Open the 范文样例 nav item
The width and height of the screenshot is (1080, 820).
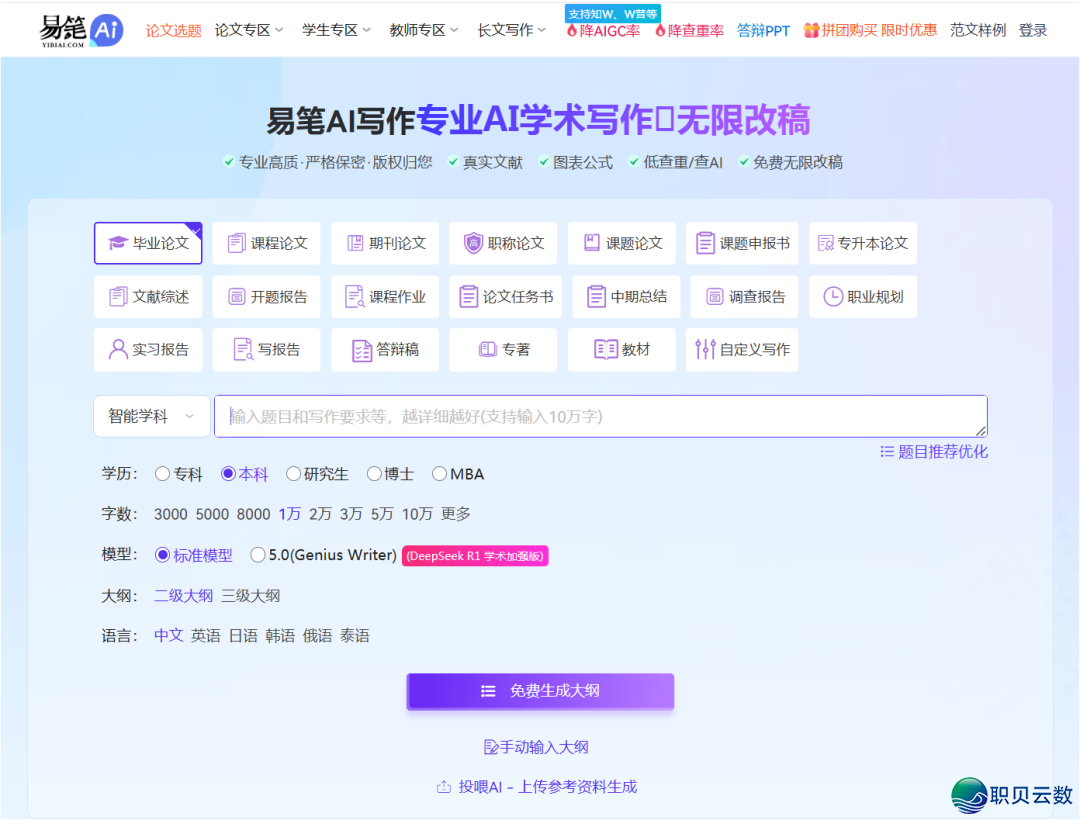click(978, 30)
